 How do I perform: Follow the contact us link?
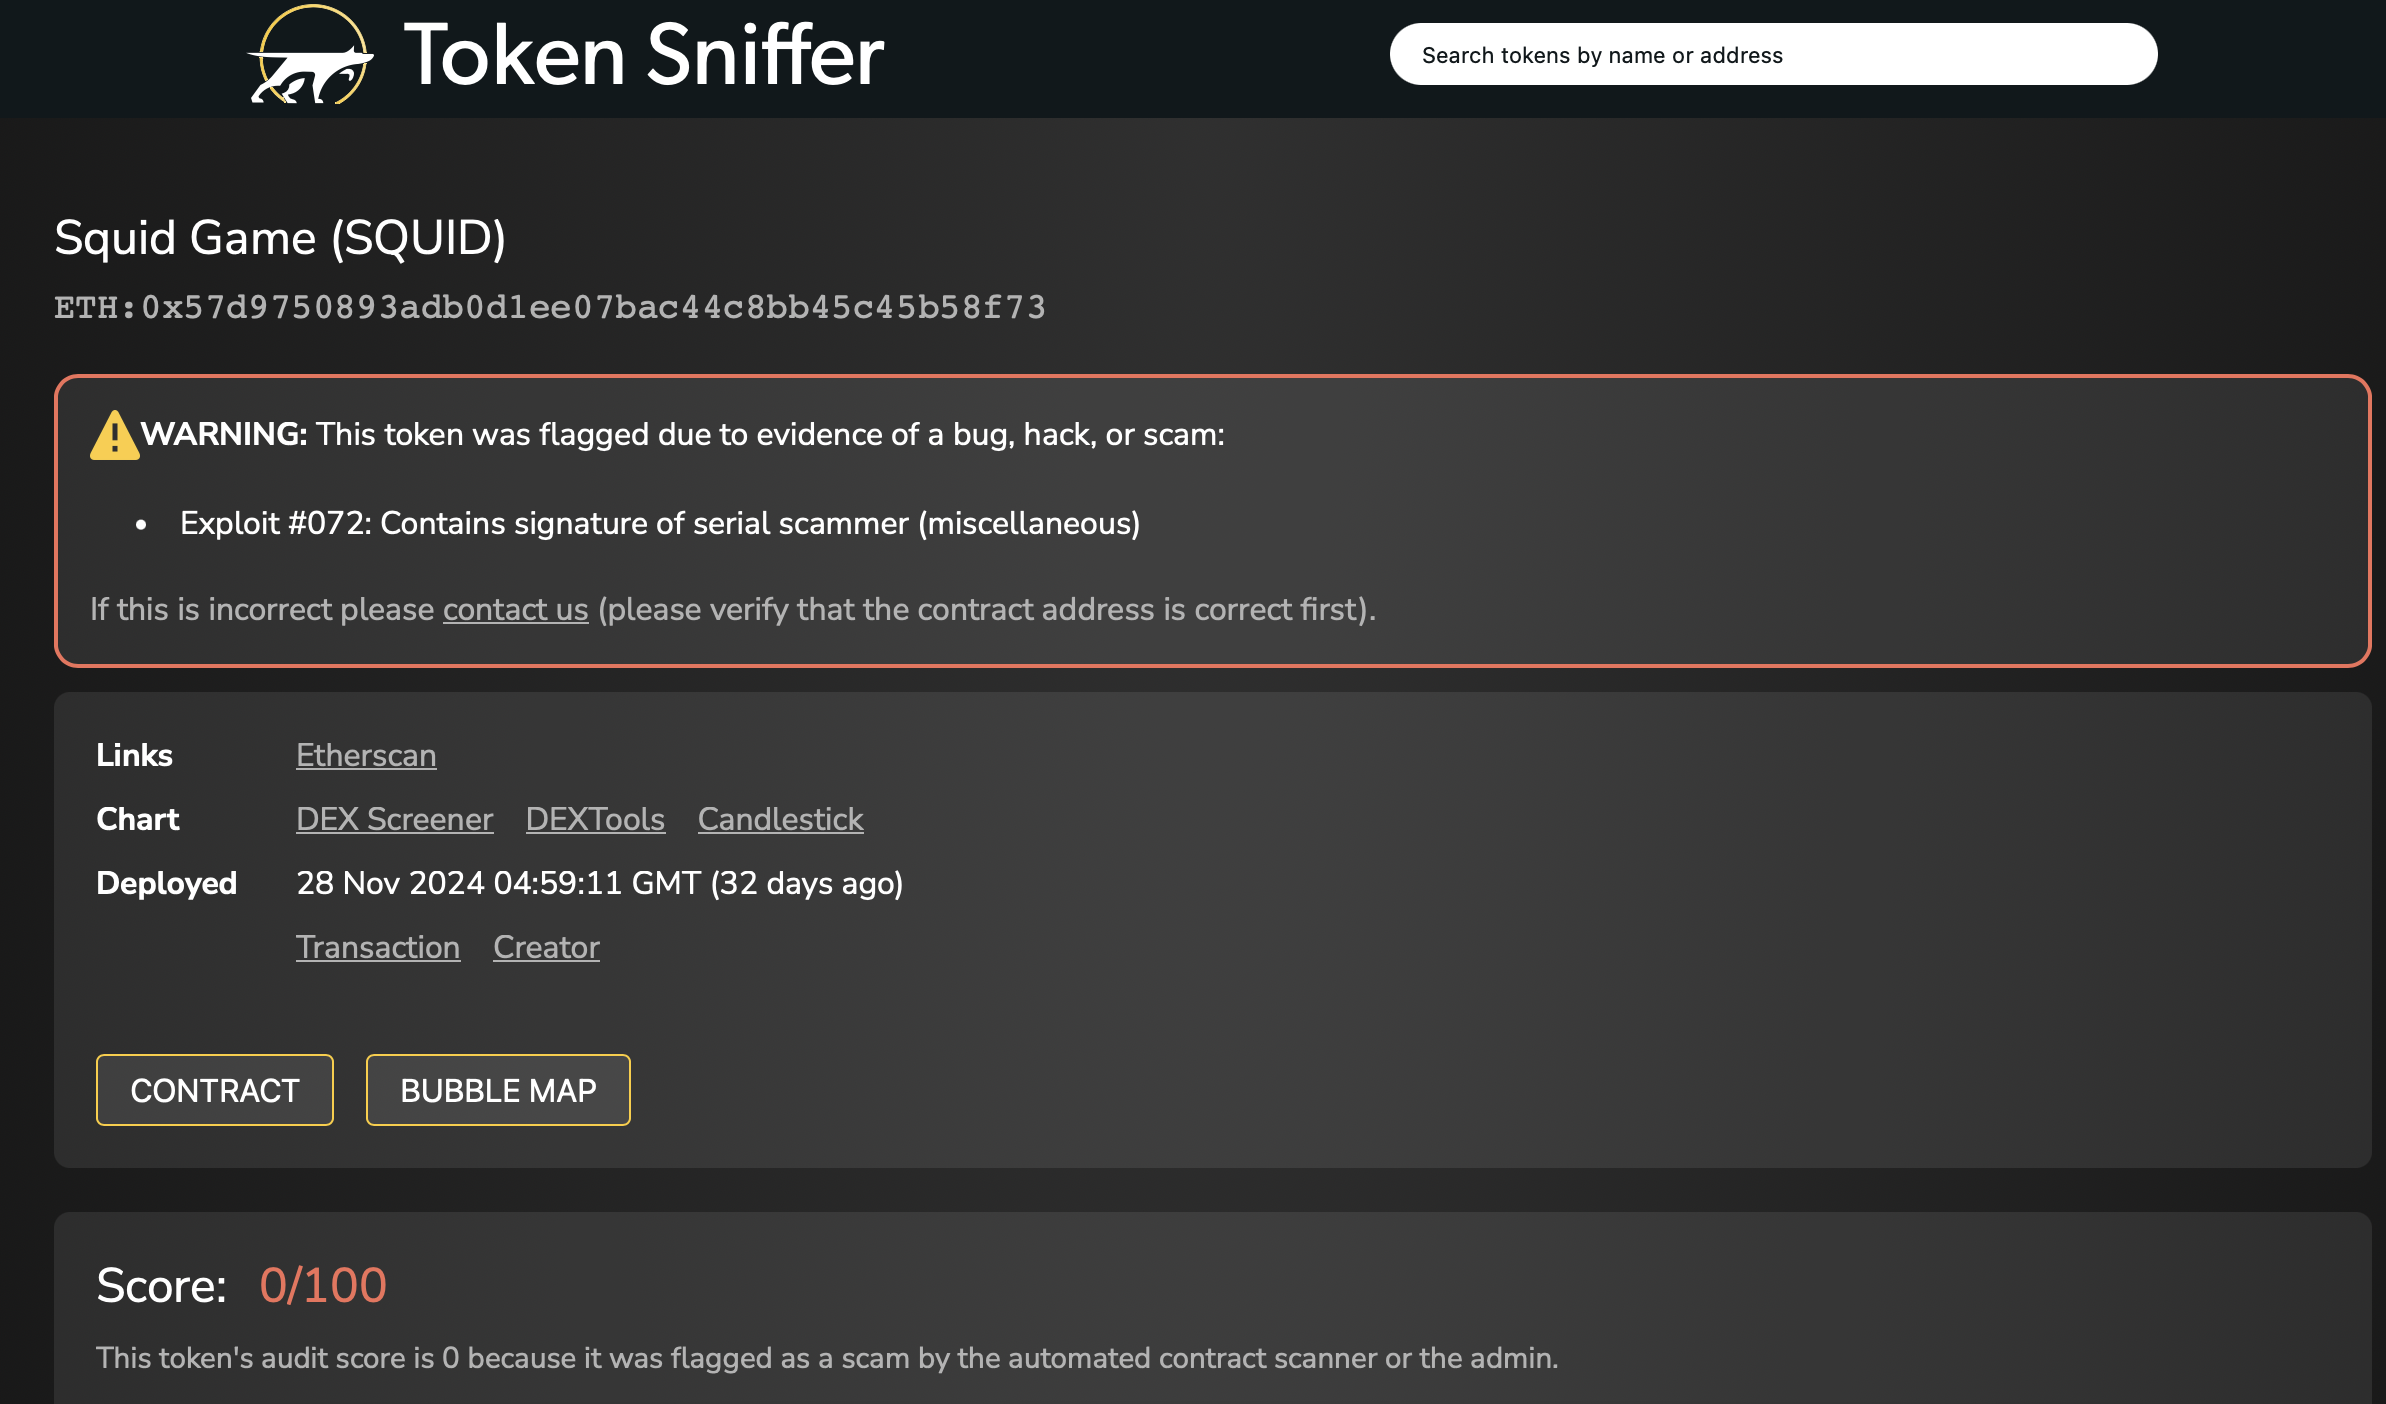(x=515, y=609)
